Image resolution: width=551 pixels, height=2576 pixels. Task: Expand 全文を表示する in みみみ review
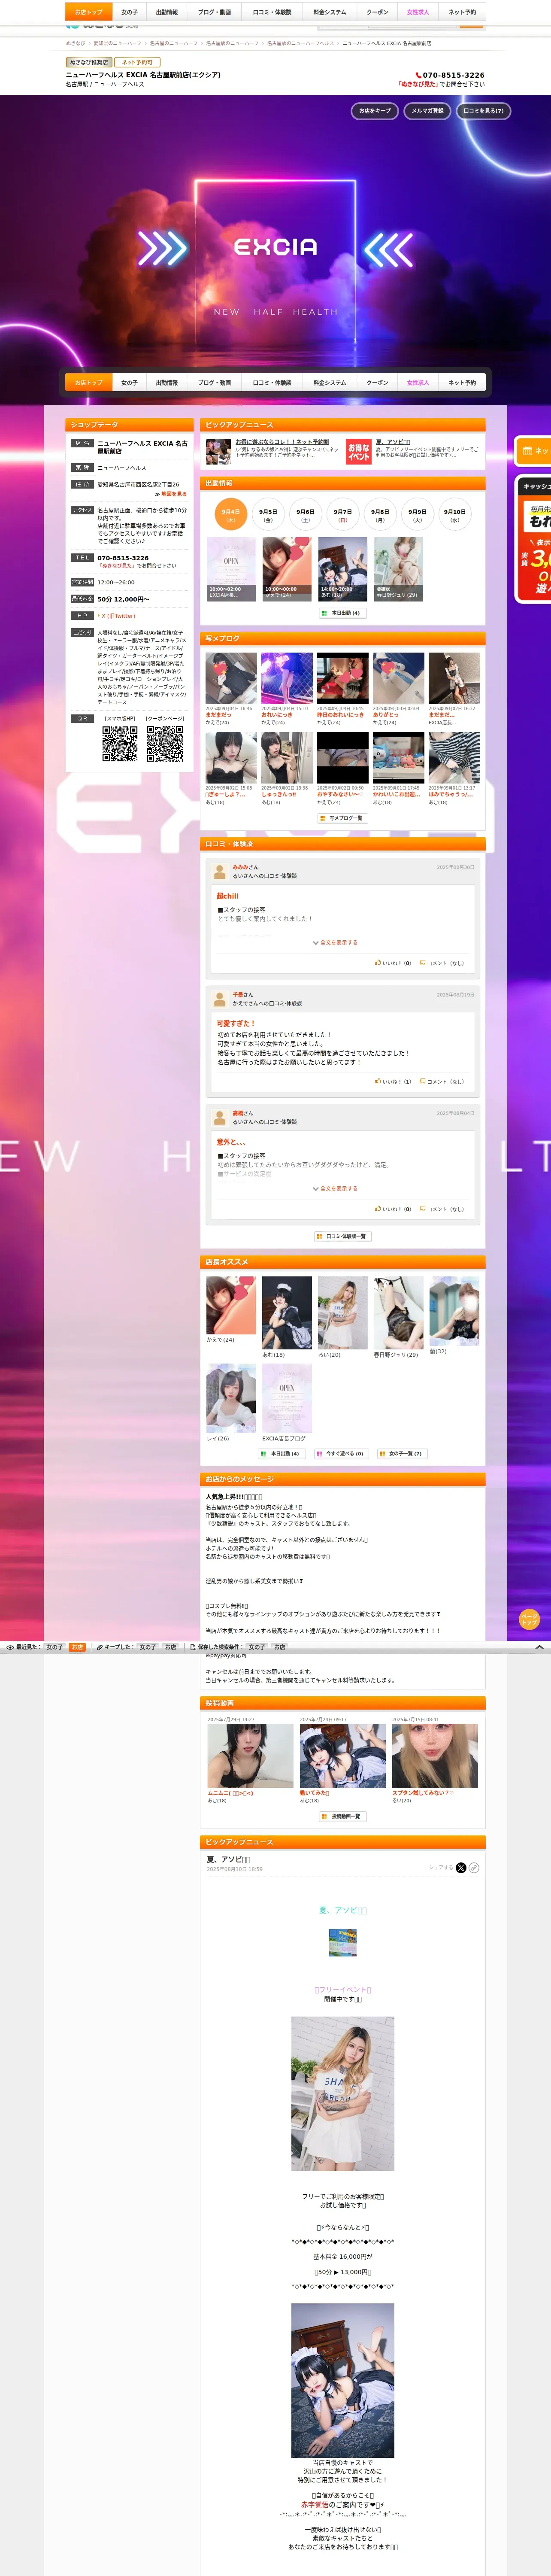(335, 942)
